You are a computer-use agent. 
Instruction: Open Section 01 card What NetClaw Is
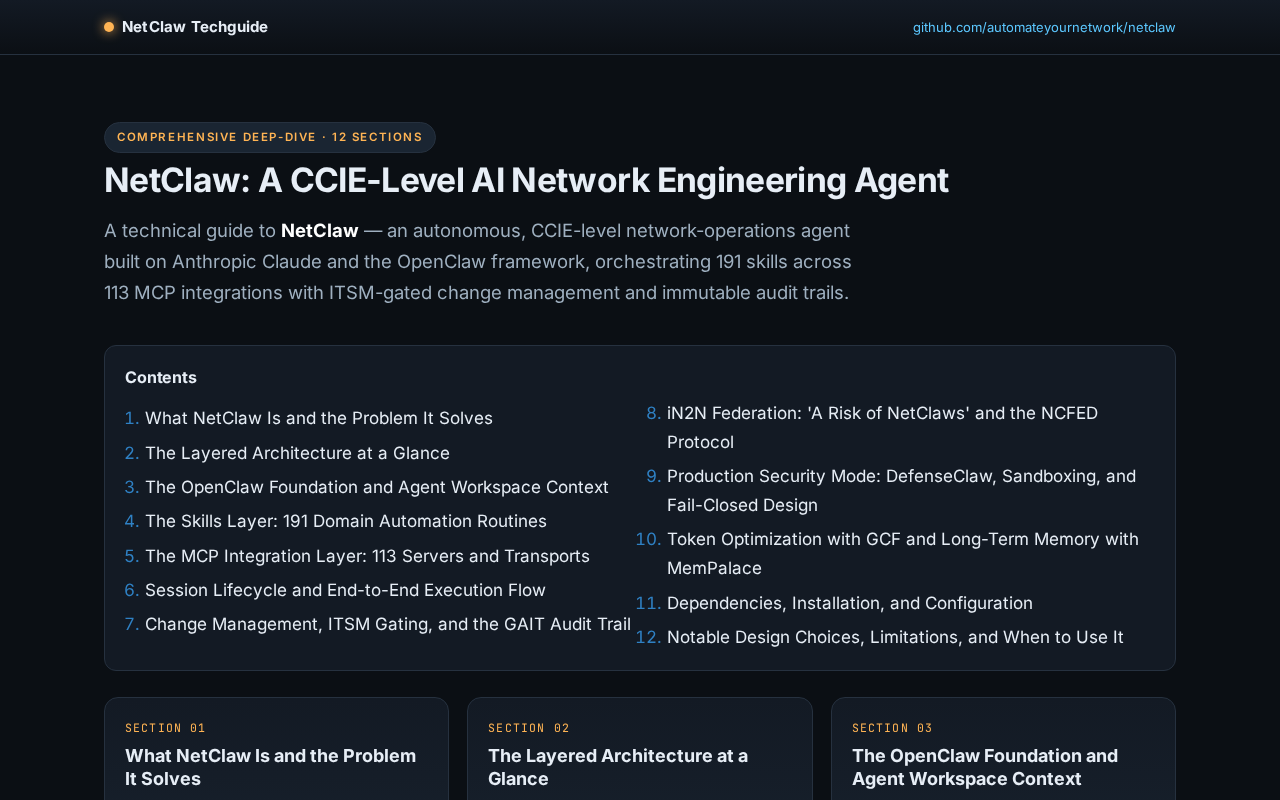[276, 749]
